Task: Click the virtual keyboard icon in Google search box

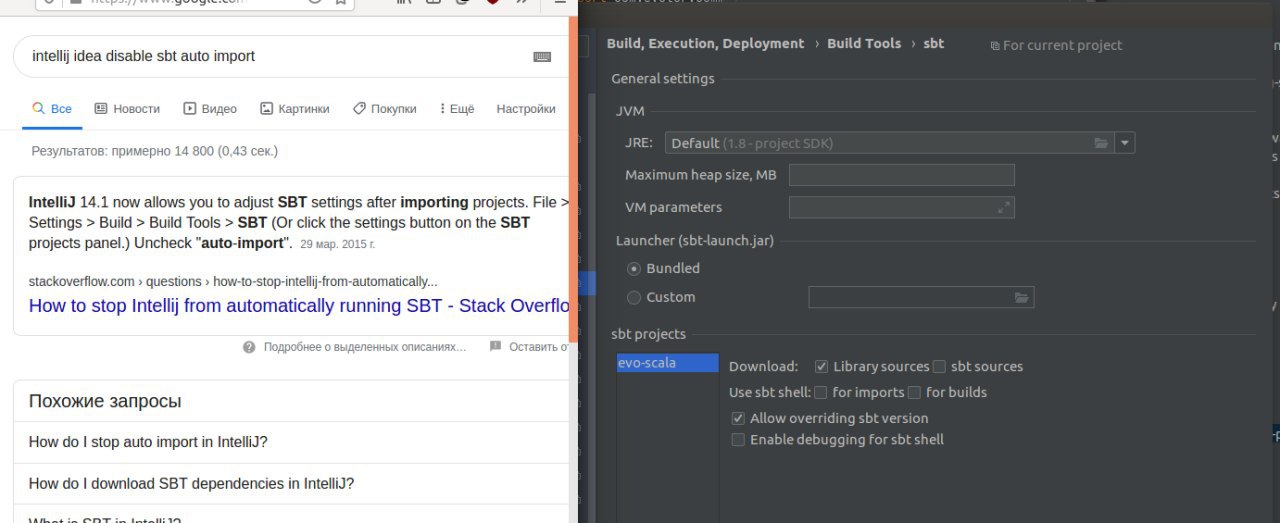Action: pos(542,57)
